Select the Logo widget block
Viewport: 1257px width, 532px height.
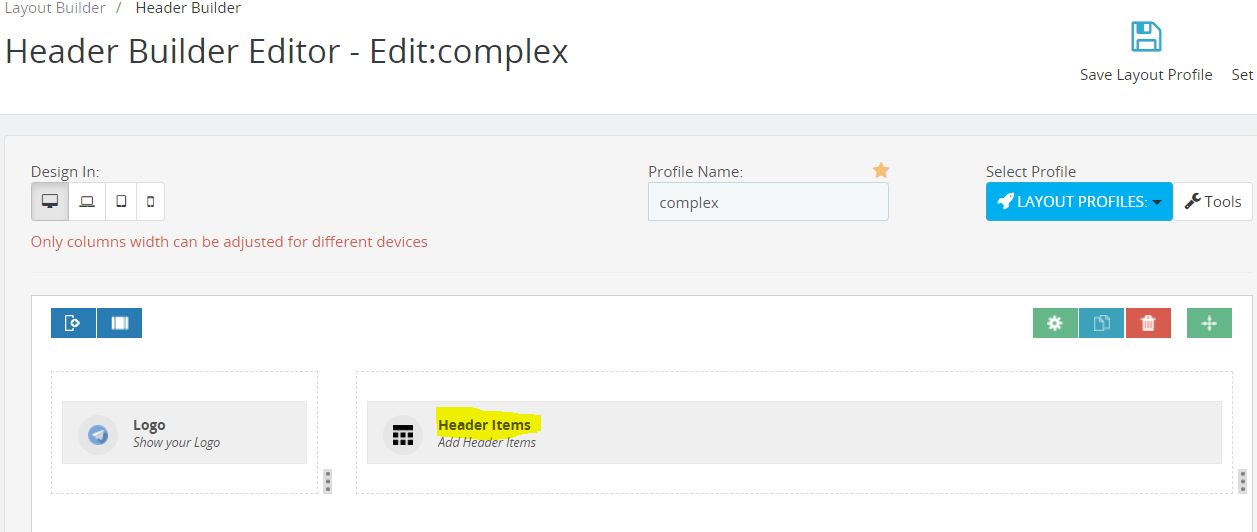184,433
